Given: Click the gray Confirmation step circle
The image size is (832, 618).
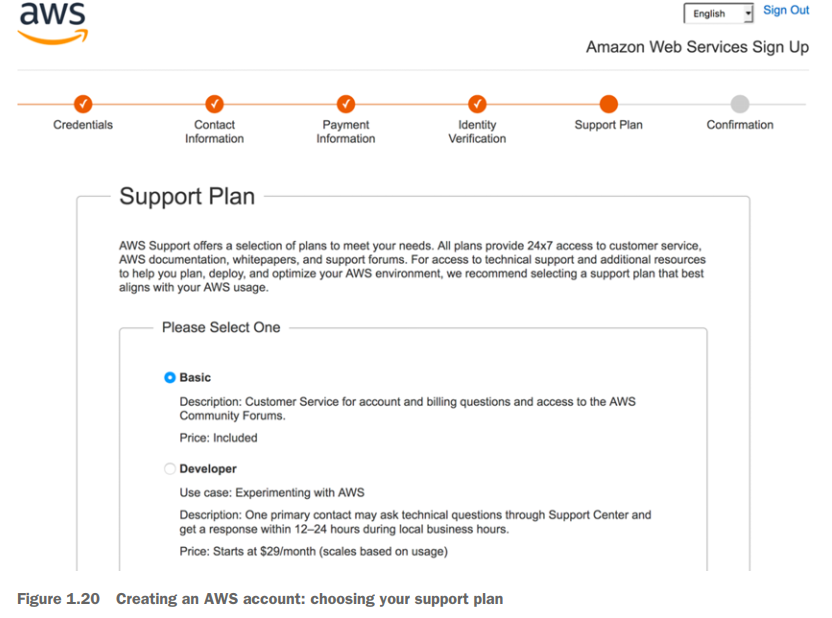Looking at the screenshot, I should 740,103.
